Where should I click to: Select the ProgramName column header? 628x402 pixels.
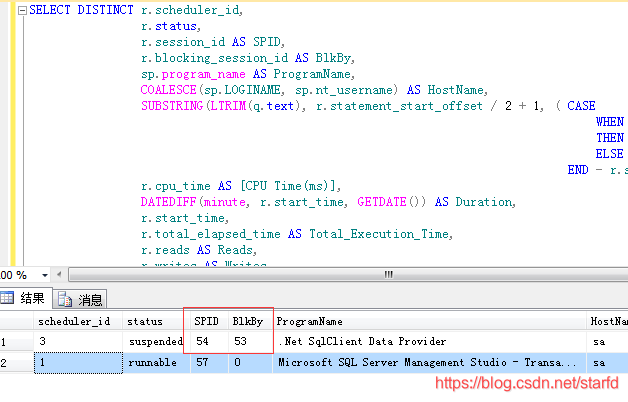point(429,322)
